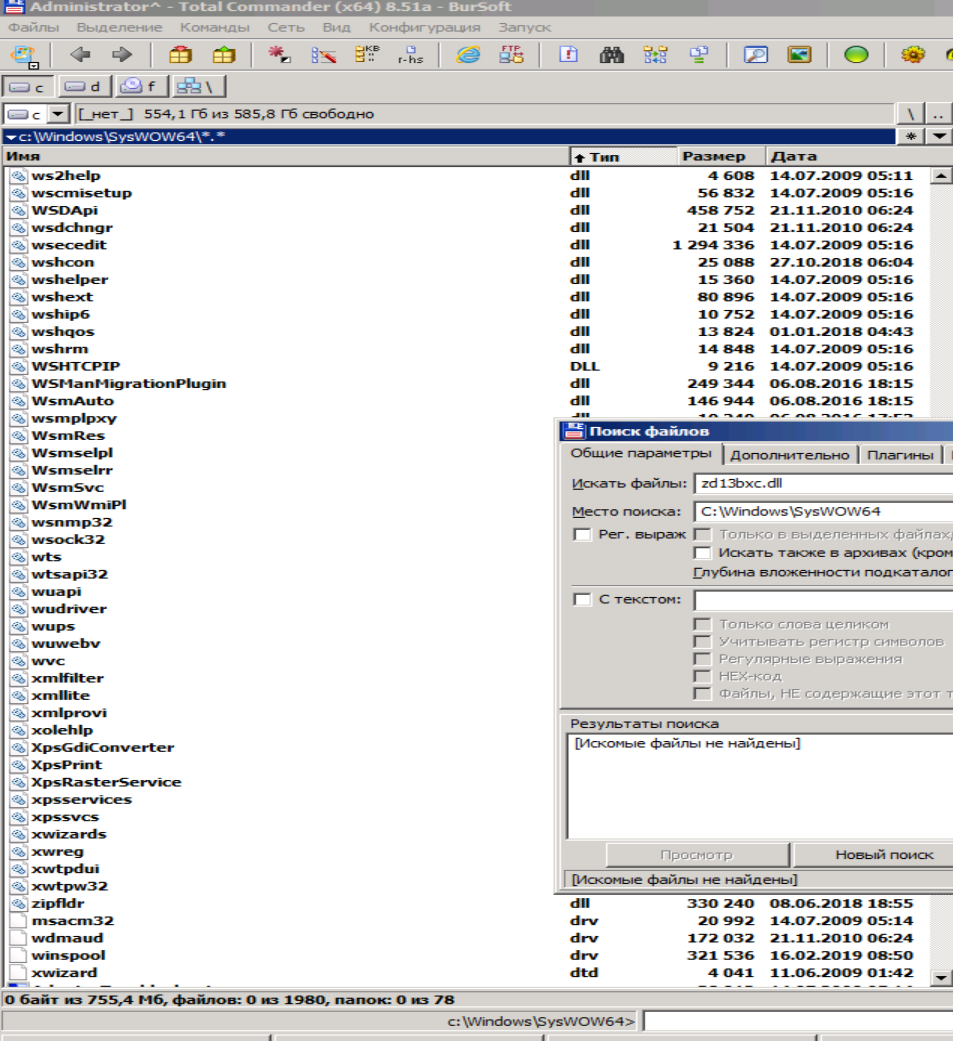Toggle Искать также в архивах checkbox
Viewport: 953px width, 1041px height.
[x=702, y=553]
